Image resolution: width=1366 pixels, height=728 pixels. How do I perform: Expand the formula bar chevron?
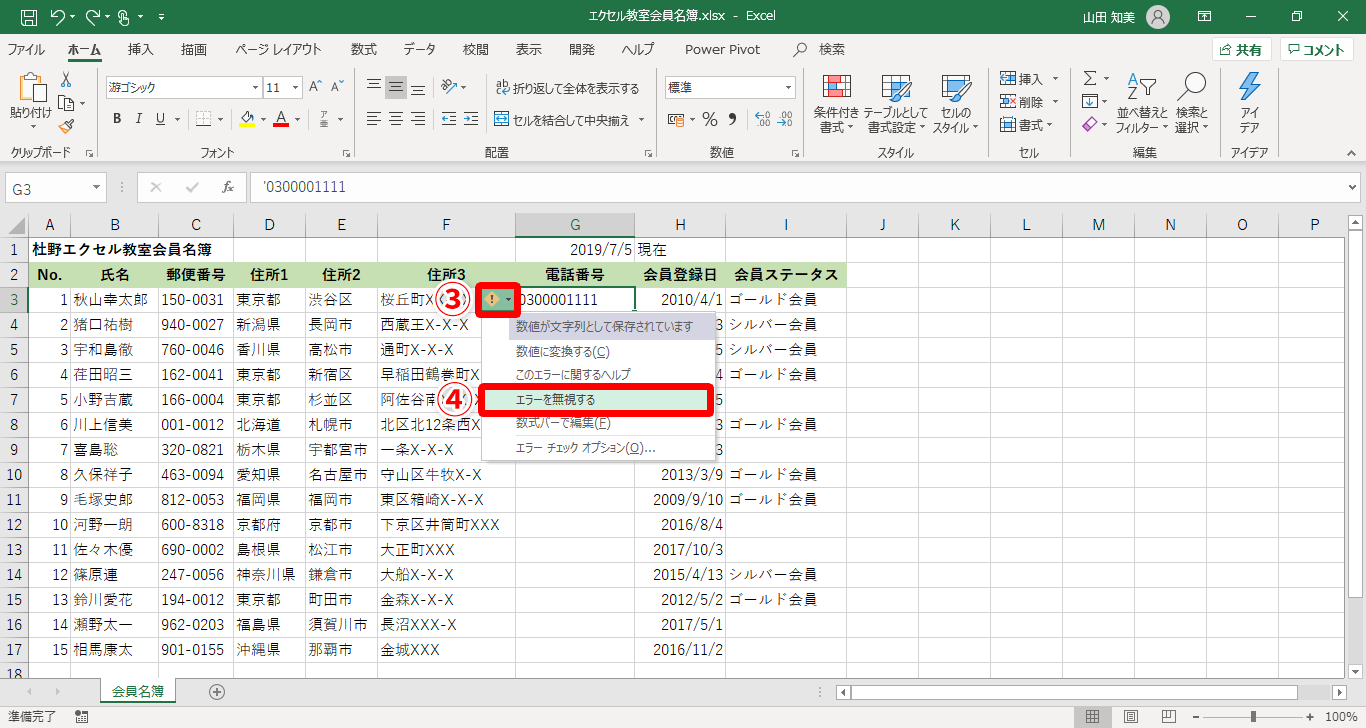[x=1353, y=187]
